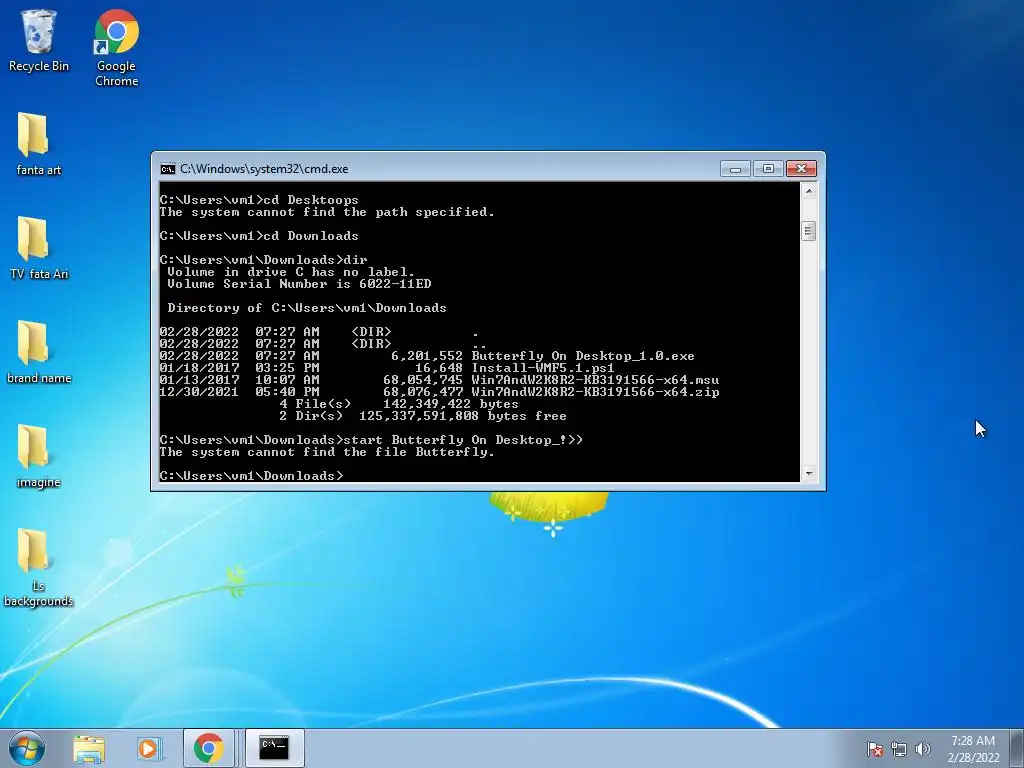Click the cmd vertical scrollbar thumb

point(808,231)
